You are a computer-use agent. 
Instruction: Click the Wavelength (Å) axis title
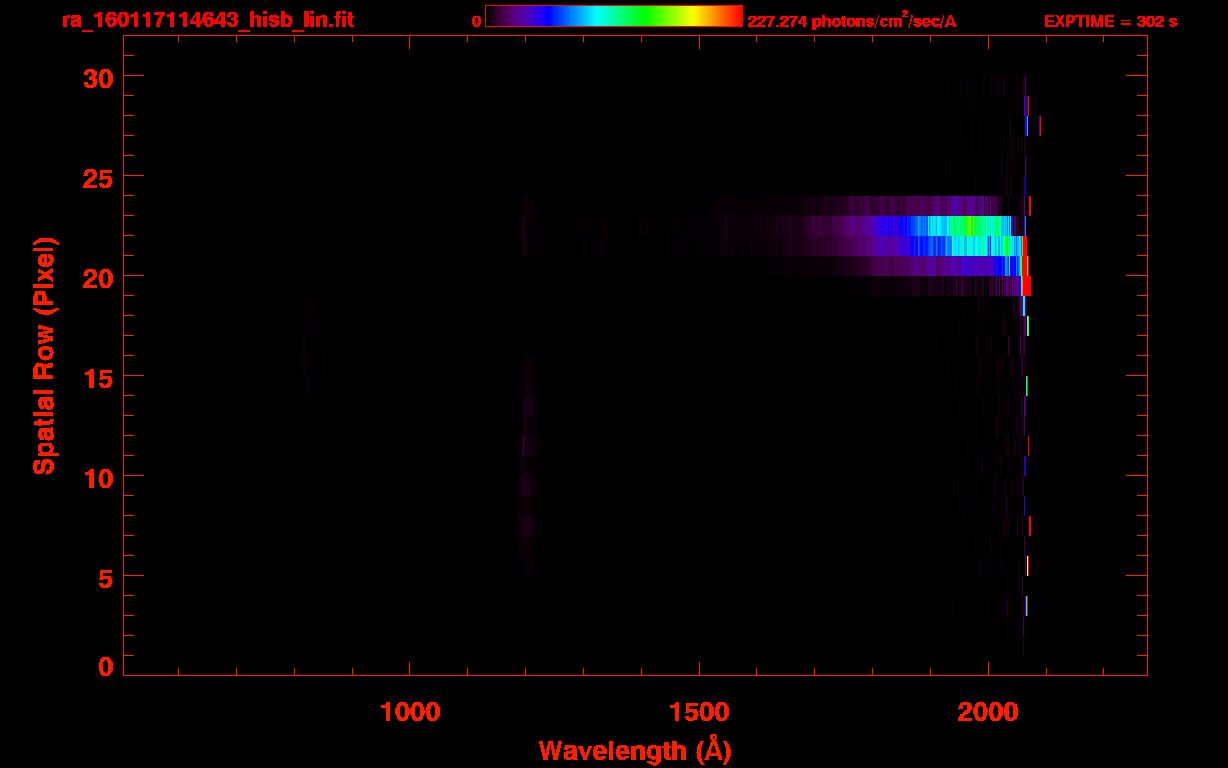635,750
